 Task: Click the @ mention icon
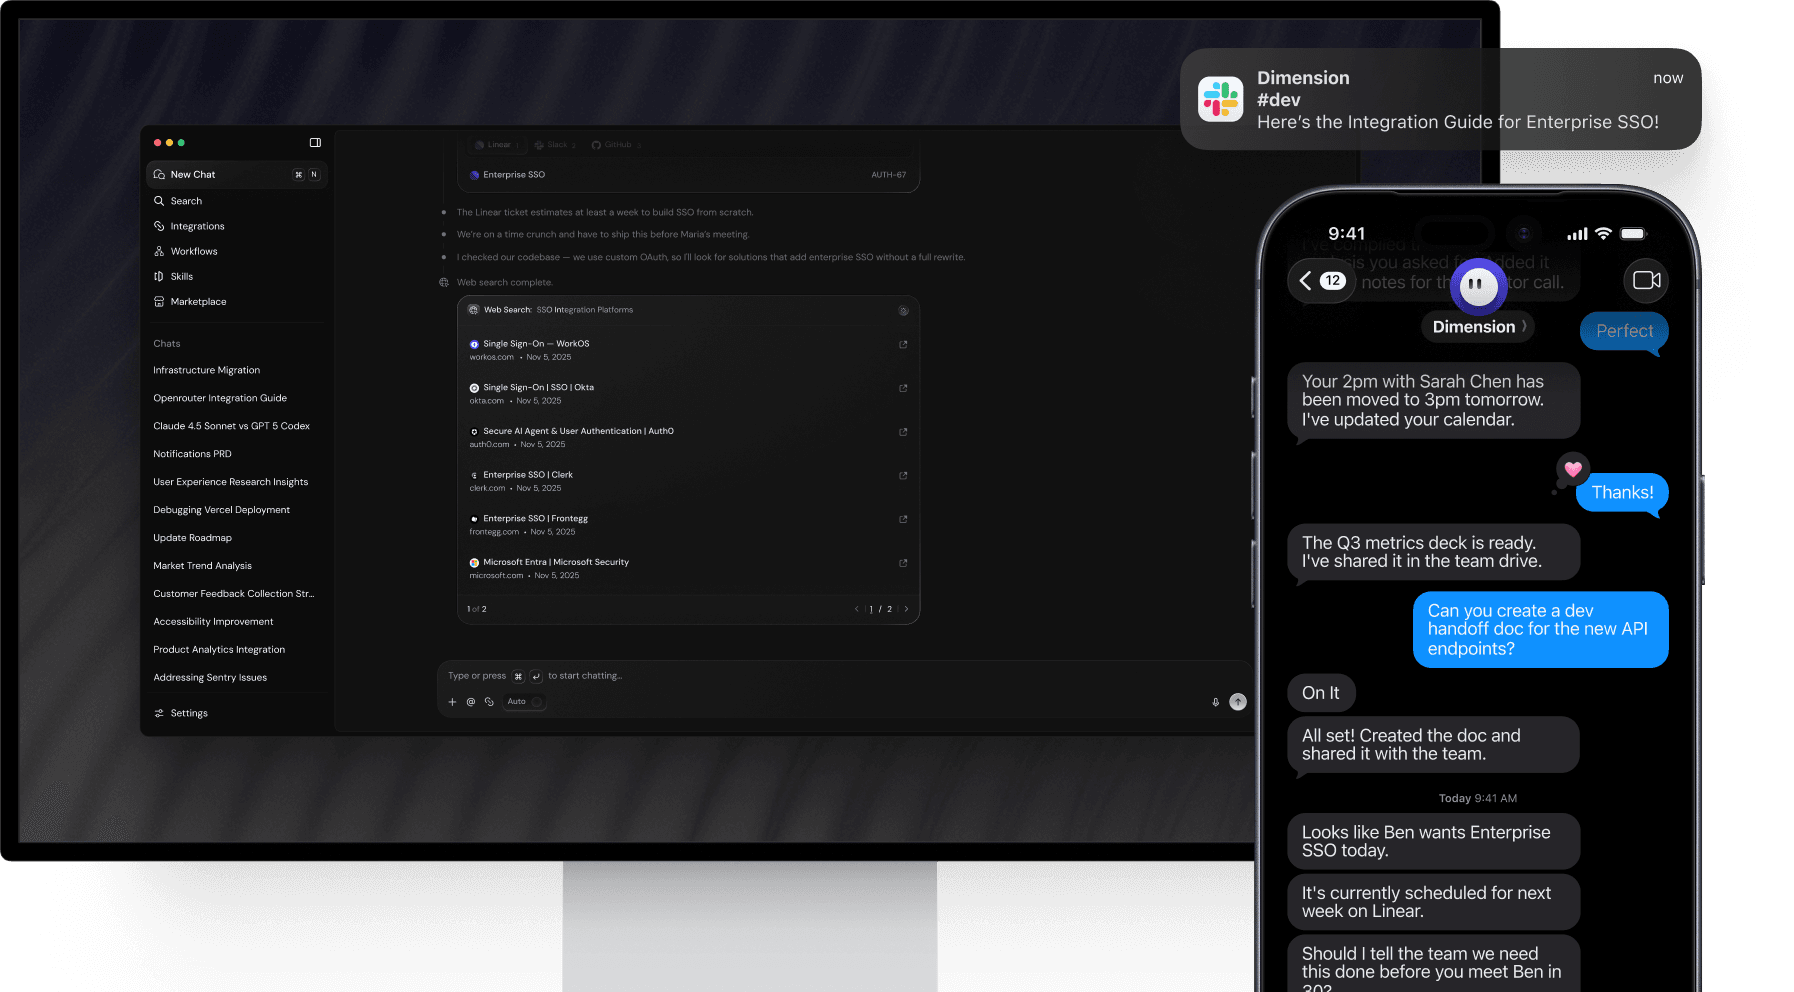click(470, 702)
